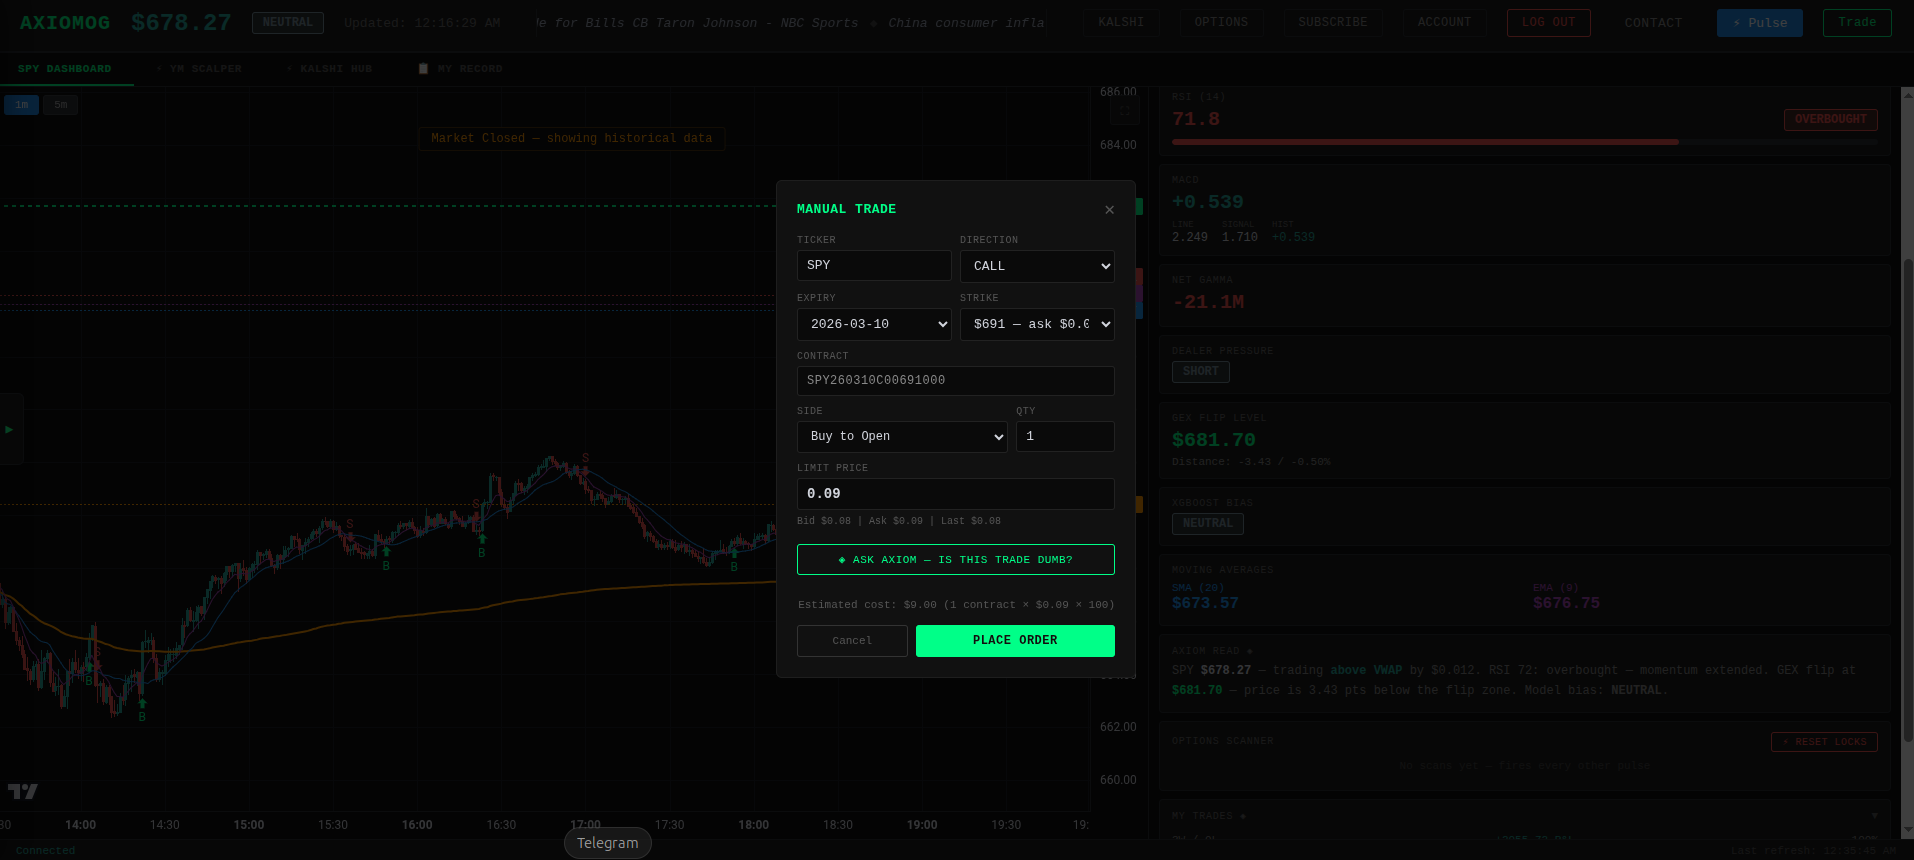Click the Options nav button

[x=1221, y=22]
